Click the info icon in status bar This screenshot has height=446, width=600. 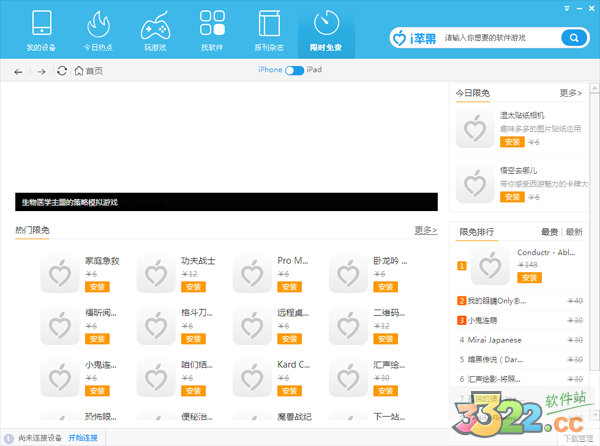pos(8,438)
